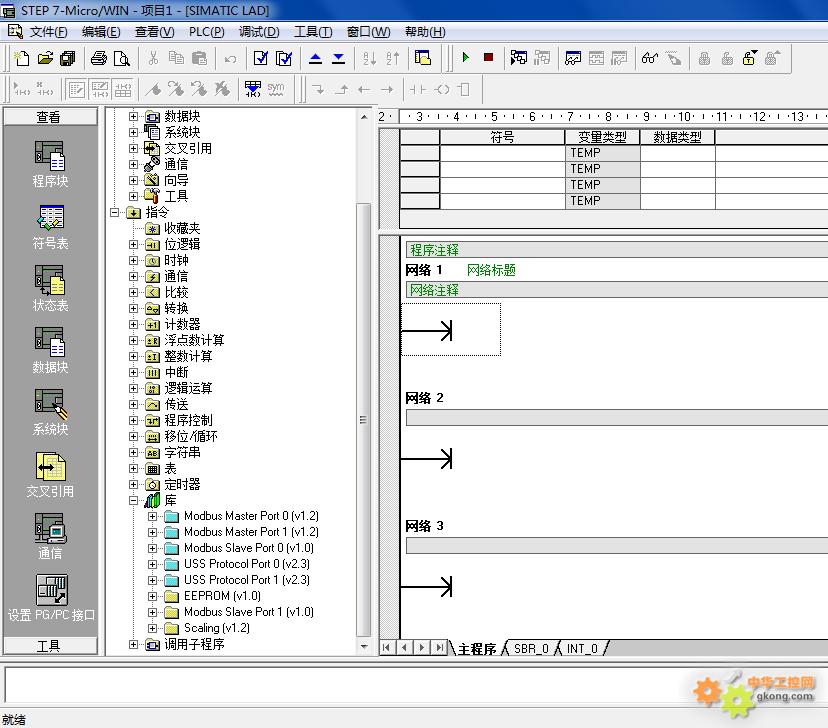Switch to the INT_0 tab
Image resolution: width=828 pixels, height=728 pixels.
point(582,648)
